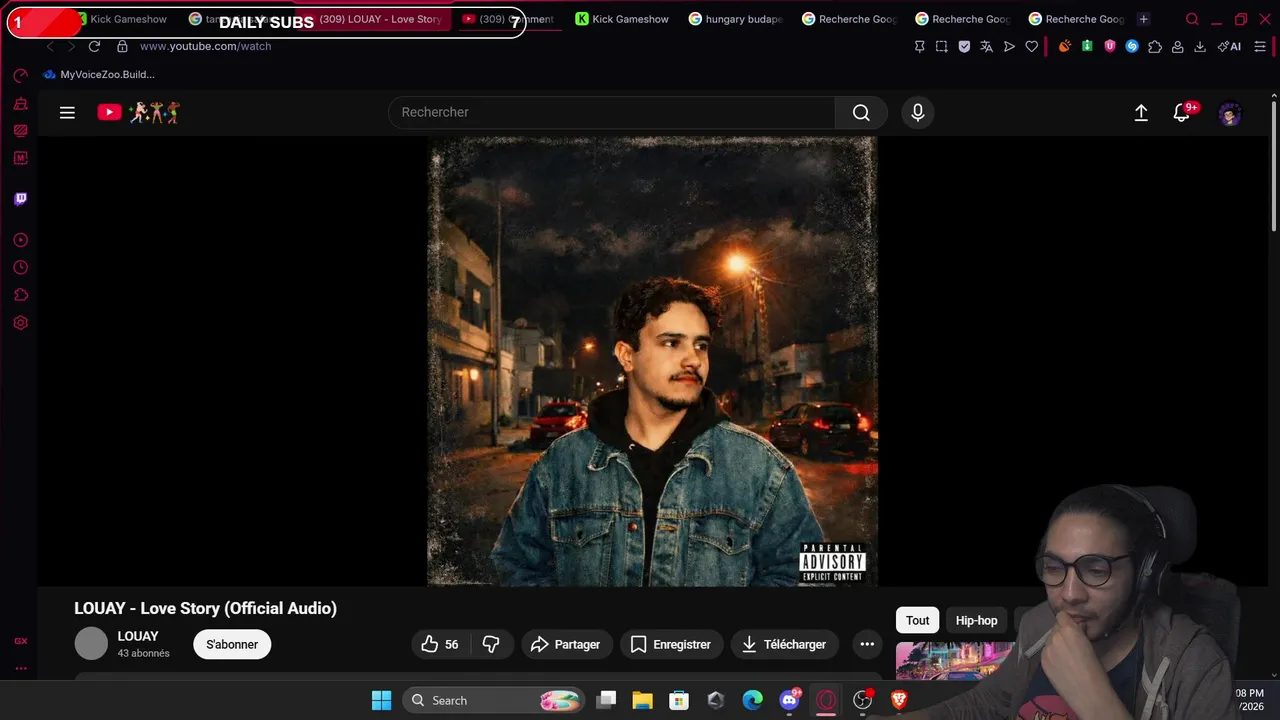Open the translate page icon

[x=987, y=46]
